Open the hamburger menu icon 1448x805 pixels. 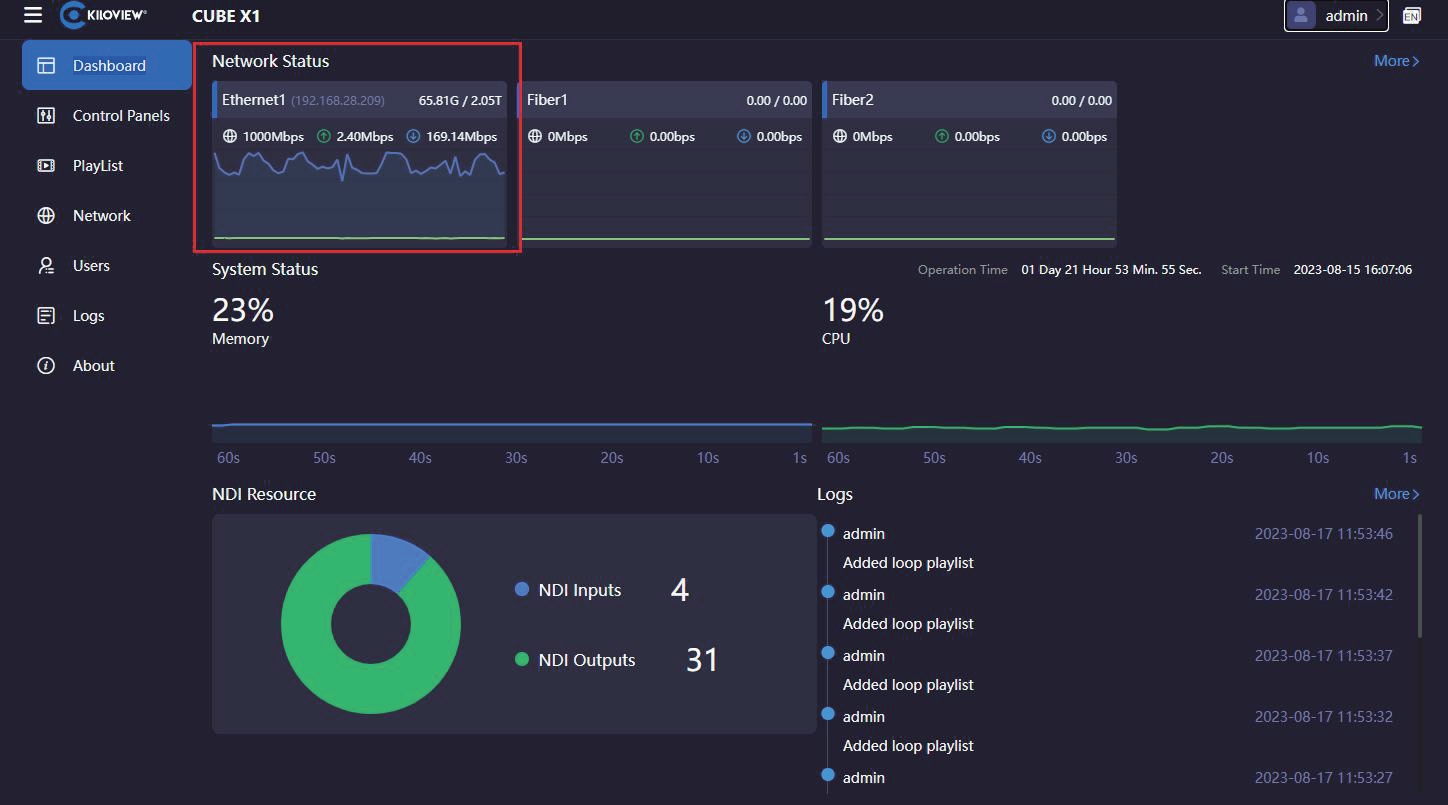click(33, 15)
